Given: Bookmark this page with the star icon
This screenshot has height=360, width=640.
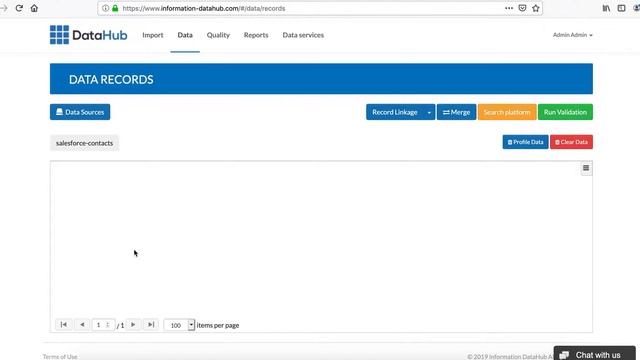Looking at the screenshot, I should point(536,8).
